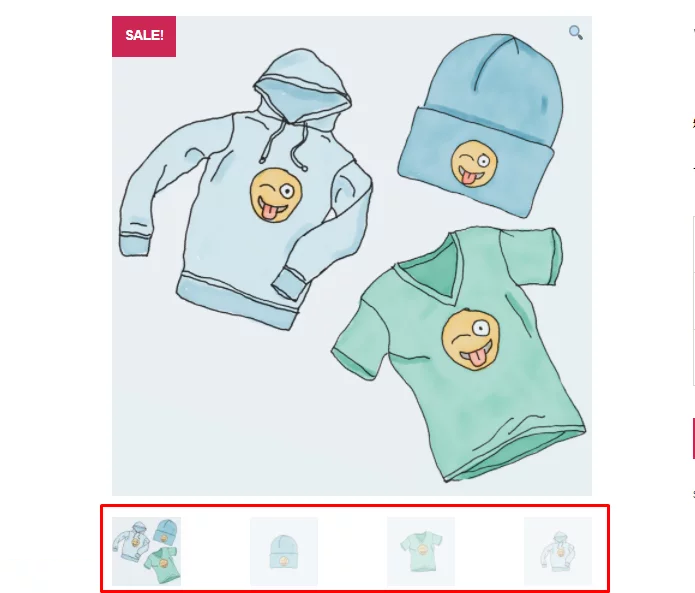Click the star rating at right edge
The width and height of the screenshot is (695, 593).
click(693, 123)
